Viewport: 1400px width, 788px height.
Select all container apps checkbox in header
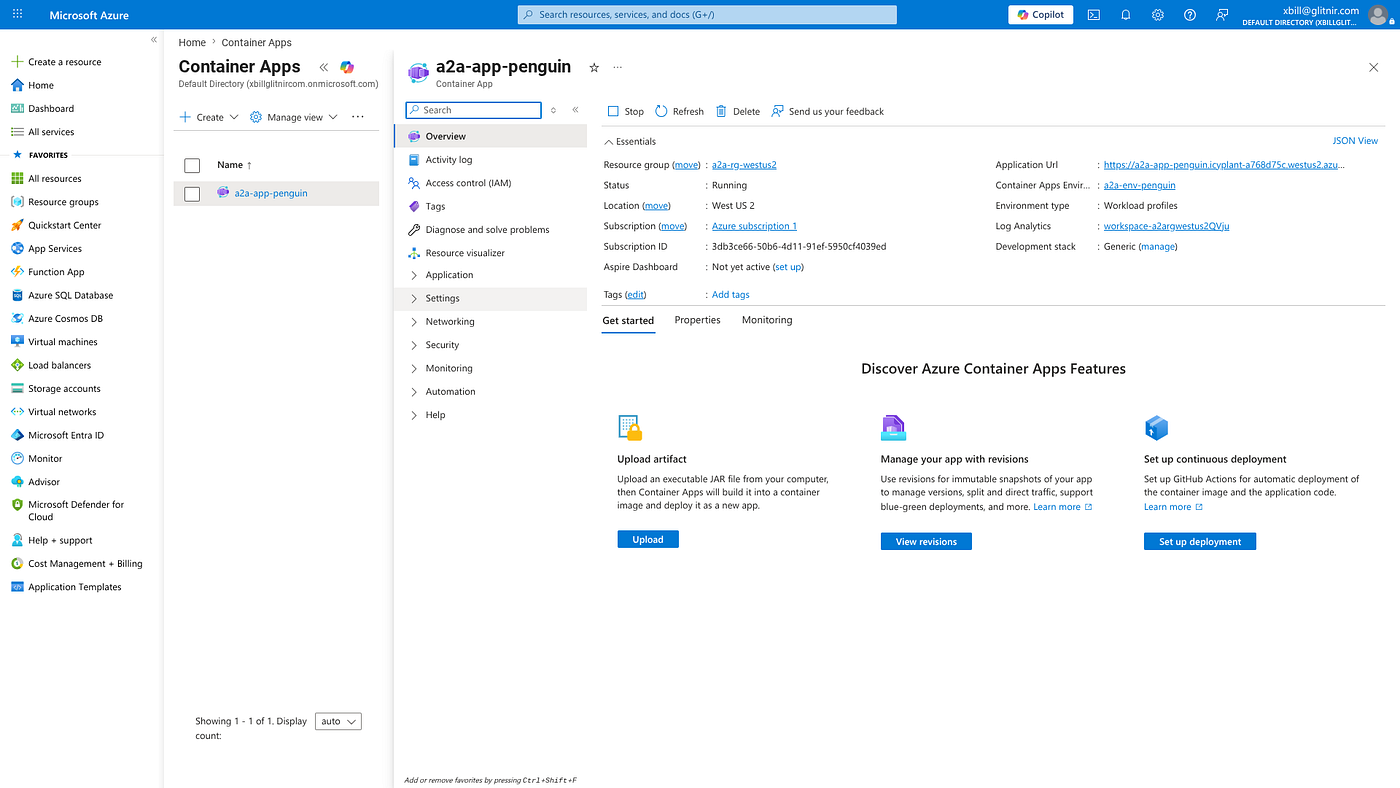[192, 165]
